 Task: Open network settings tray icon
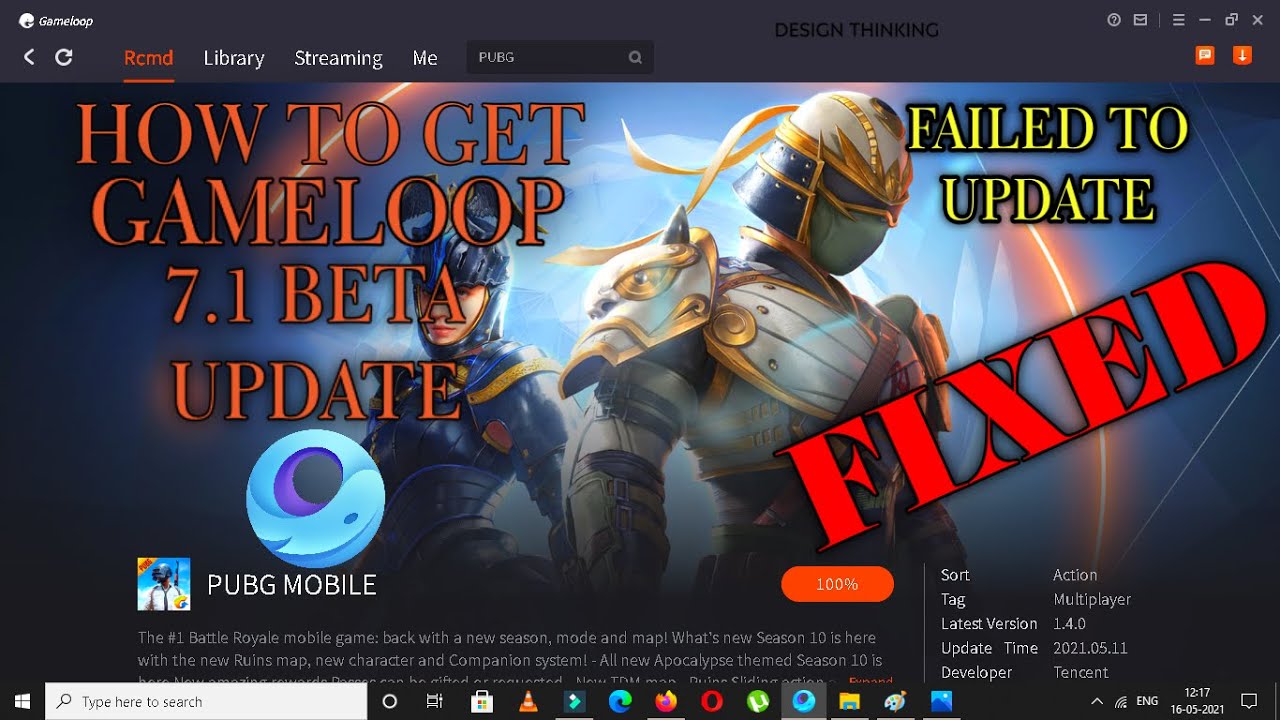[1121, 701]
